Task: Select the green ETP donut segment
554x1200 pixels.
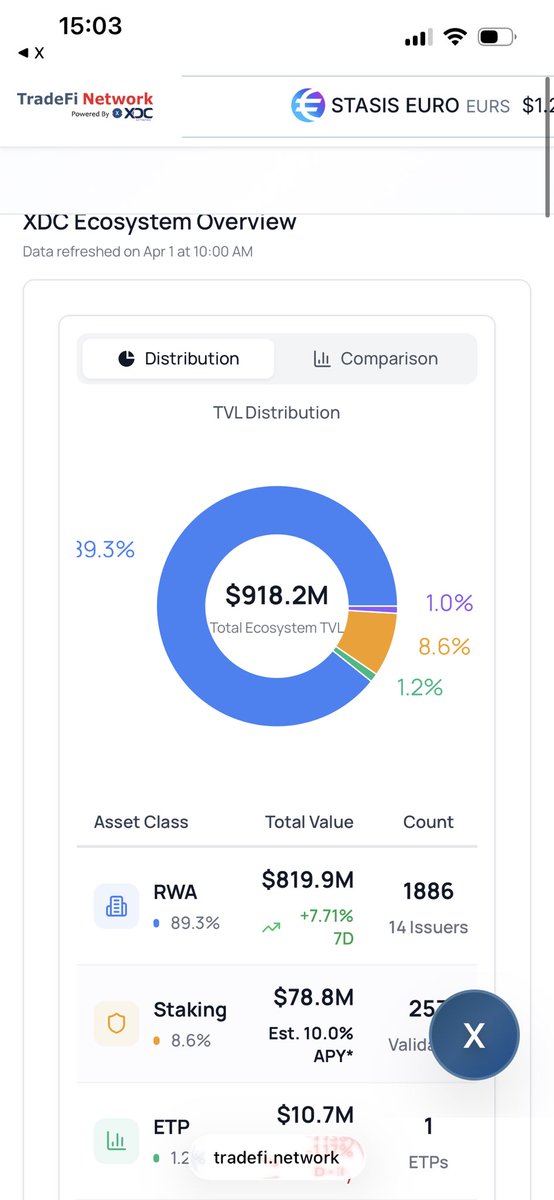Action: point(355,665)
